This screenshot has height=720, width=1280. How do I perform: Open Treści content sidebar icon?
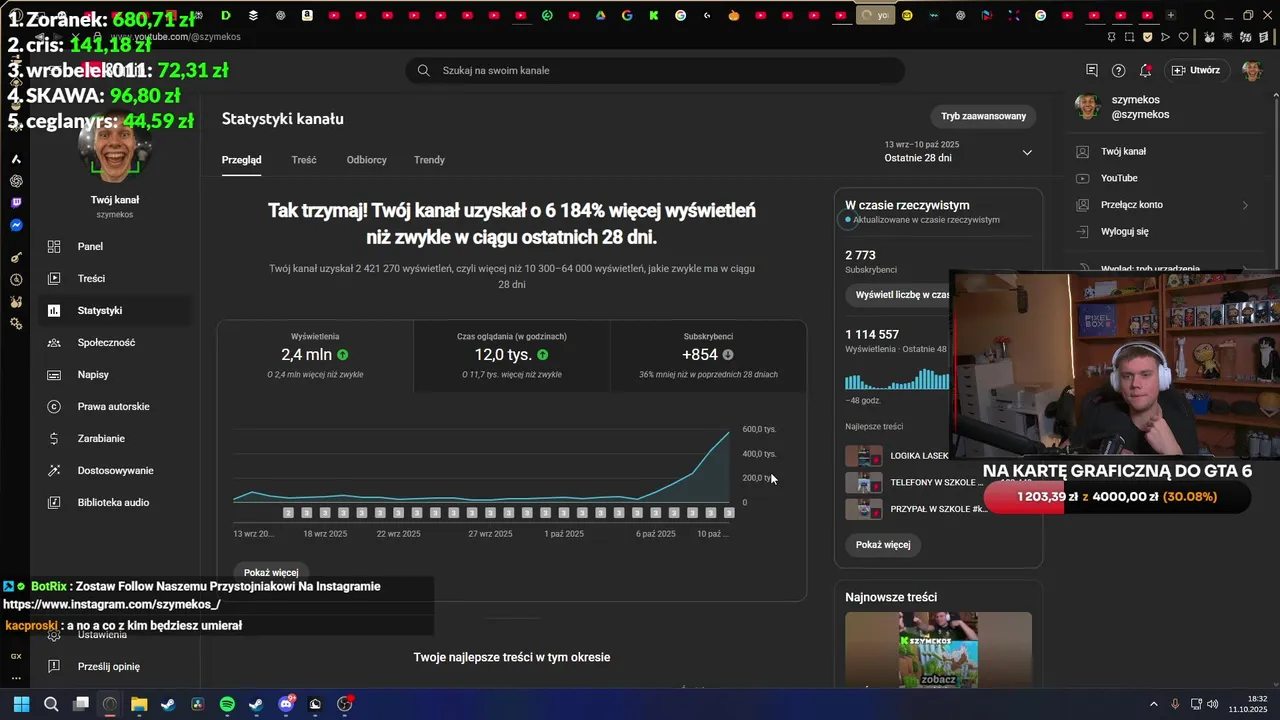54,278
